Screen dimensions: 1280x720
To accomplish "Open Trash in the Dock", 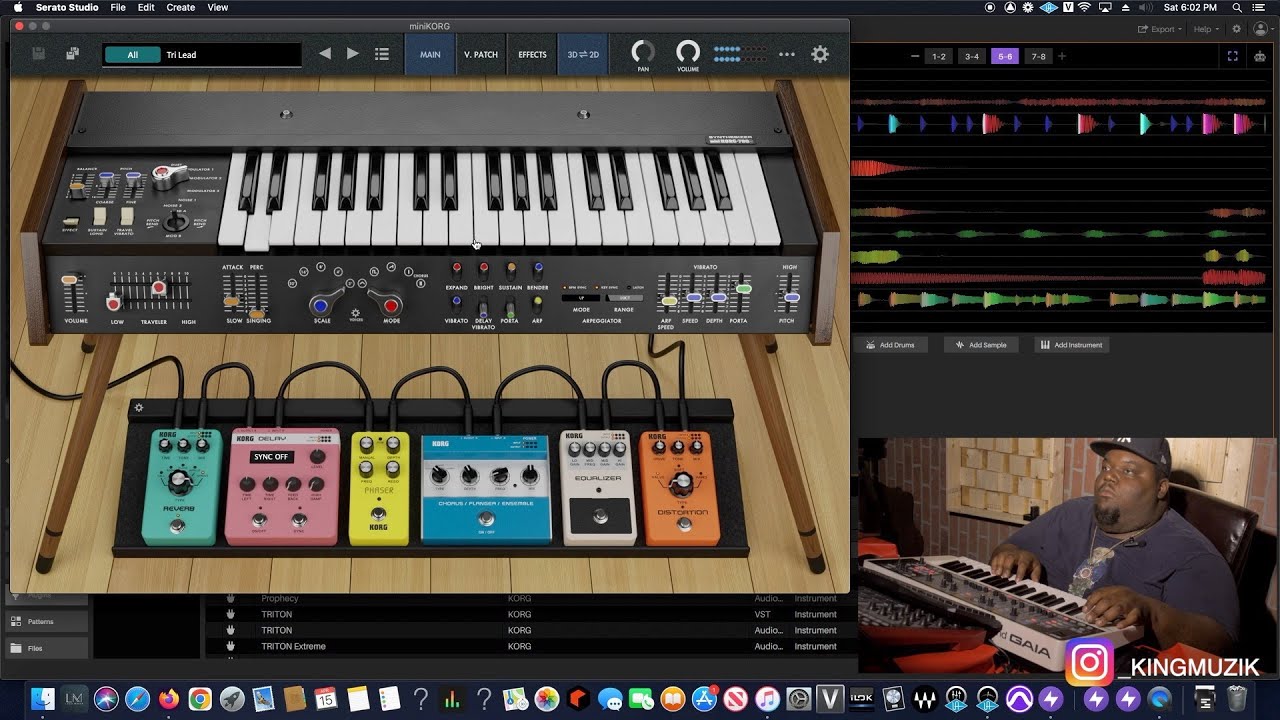I will [x=1237, y=698].
